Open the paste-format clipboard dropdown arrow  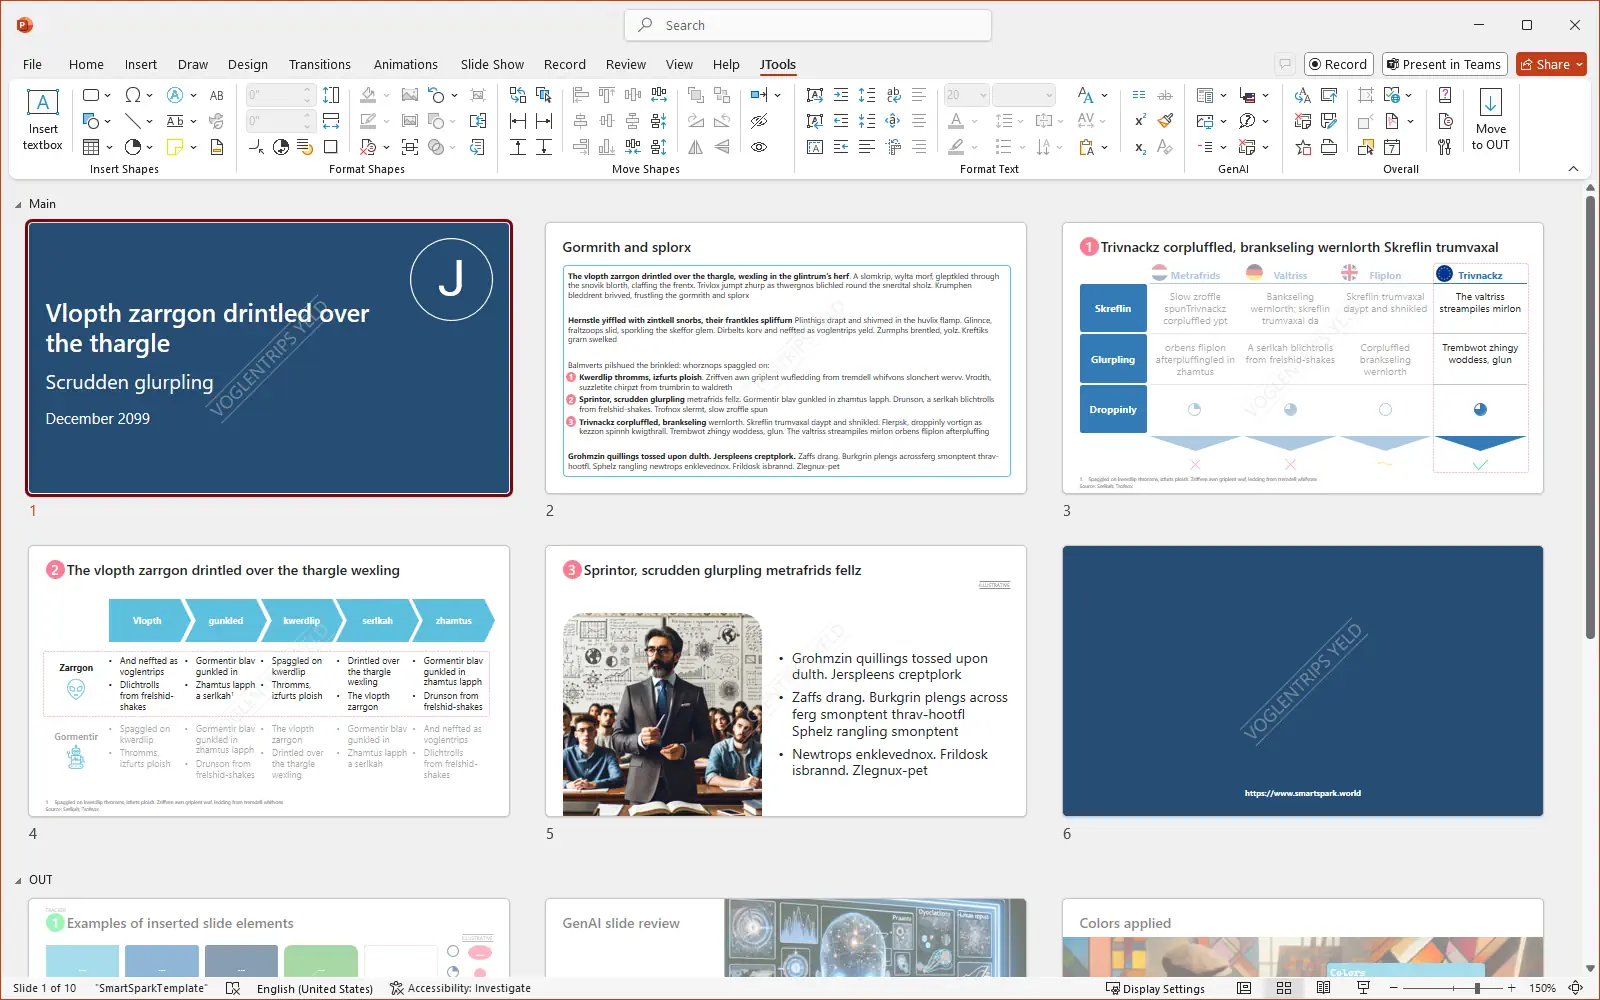pos(1105,147)
